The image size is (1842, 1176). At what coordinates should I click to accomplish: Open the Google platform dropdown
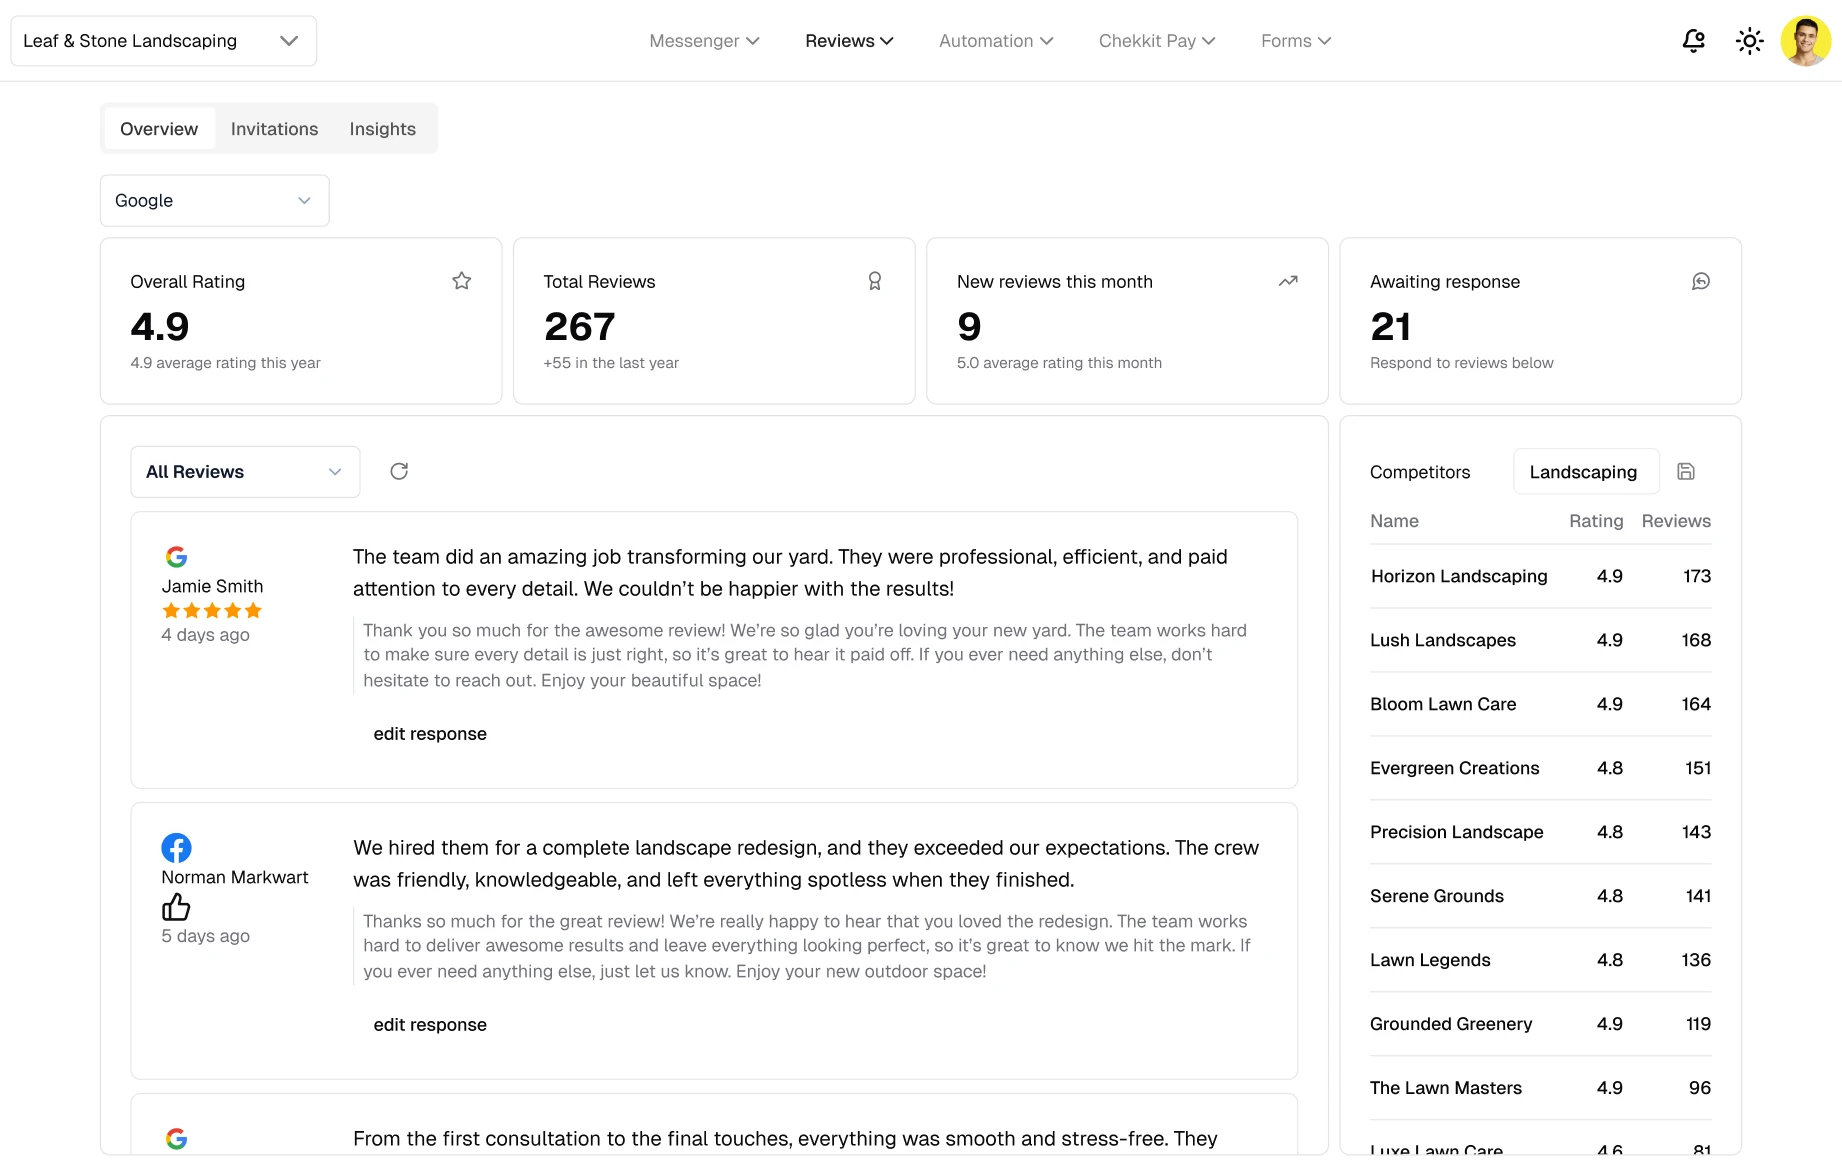(213, 200)
